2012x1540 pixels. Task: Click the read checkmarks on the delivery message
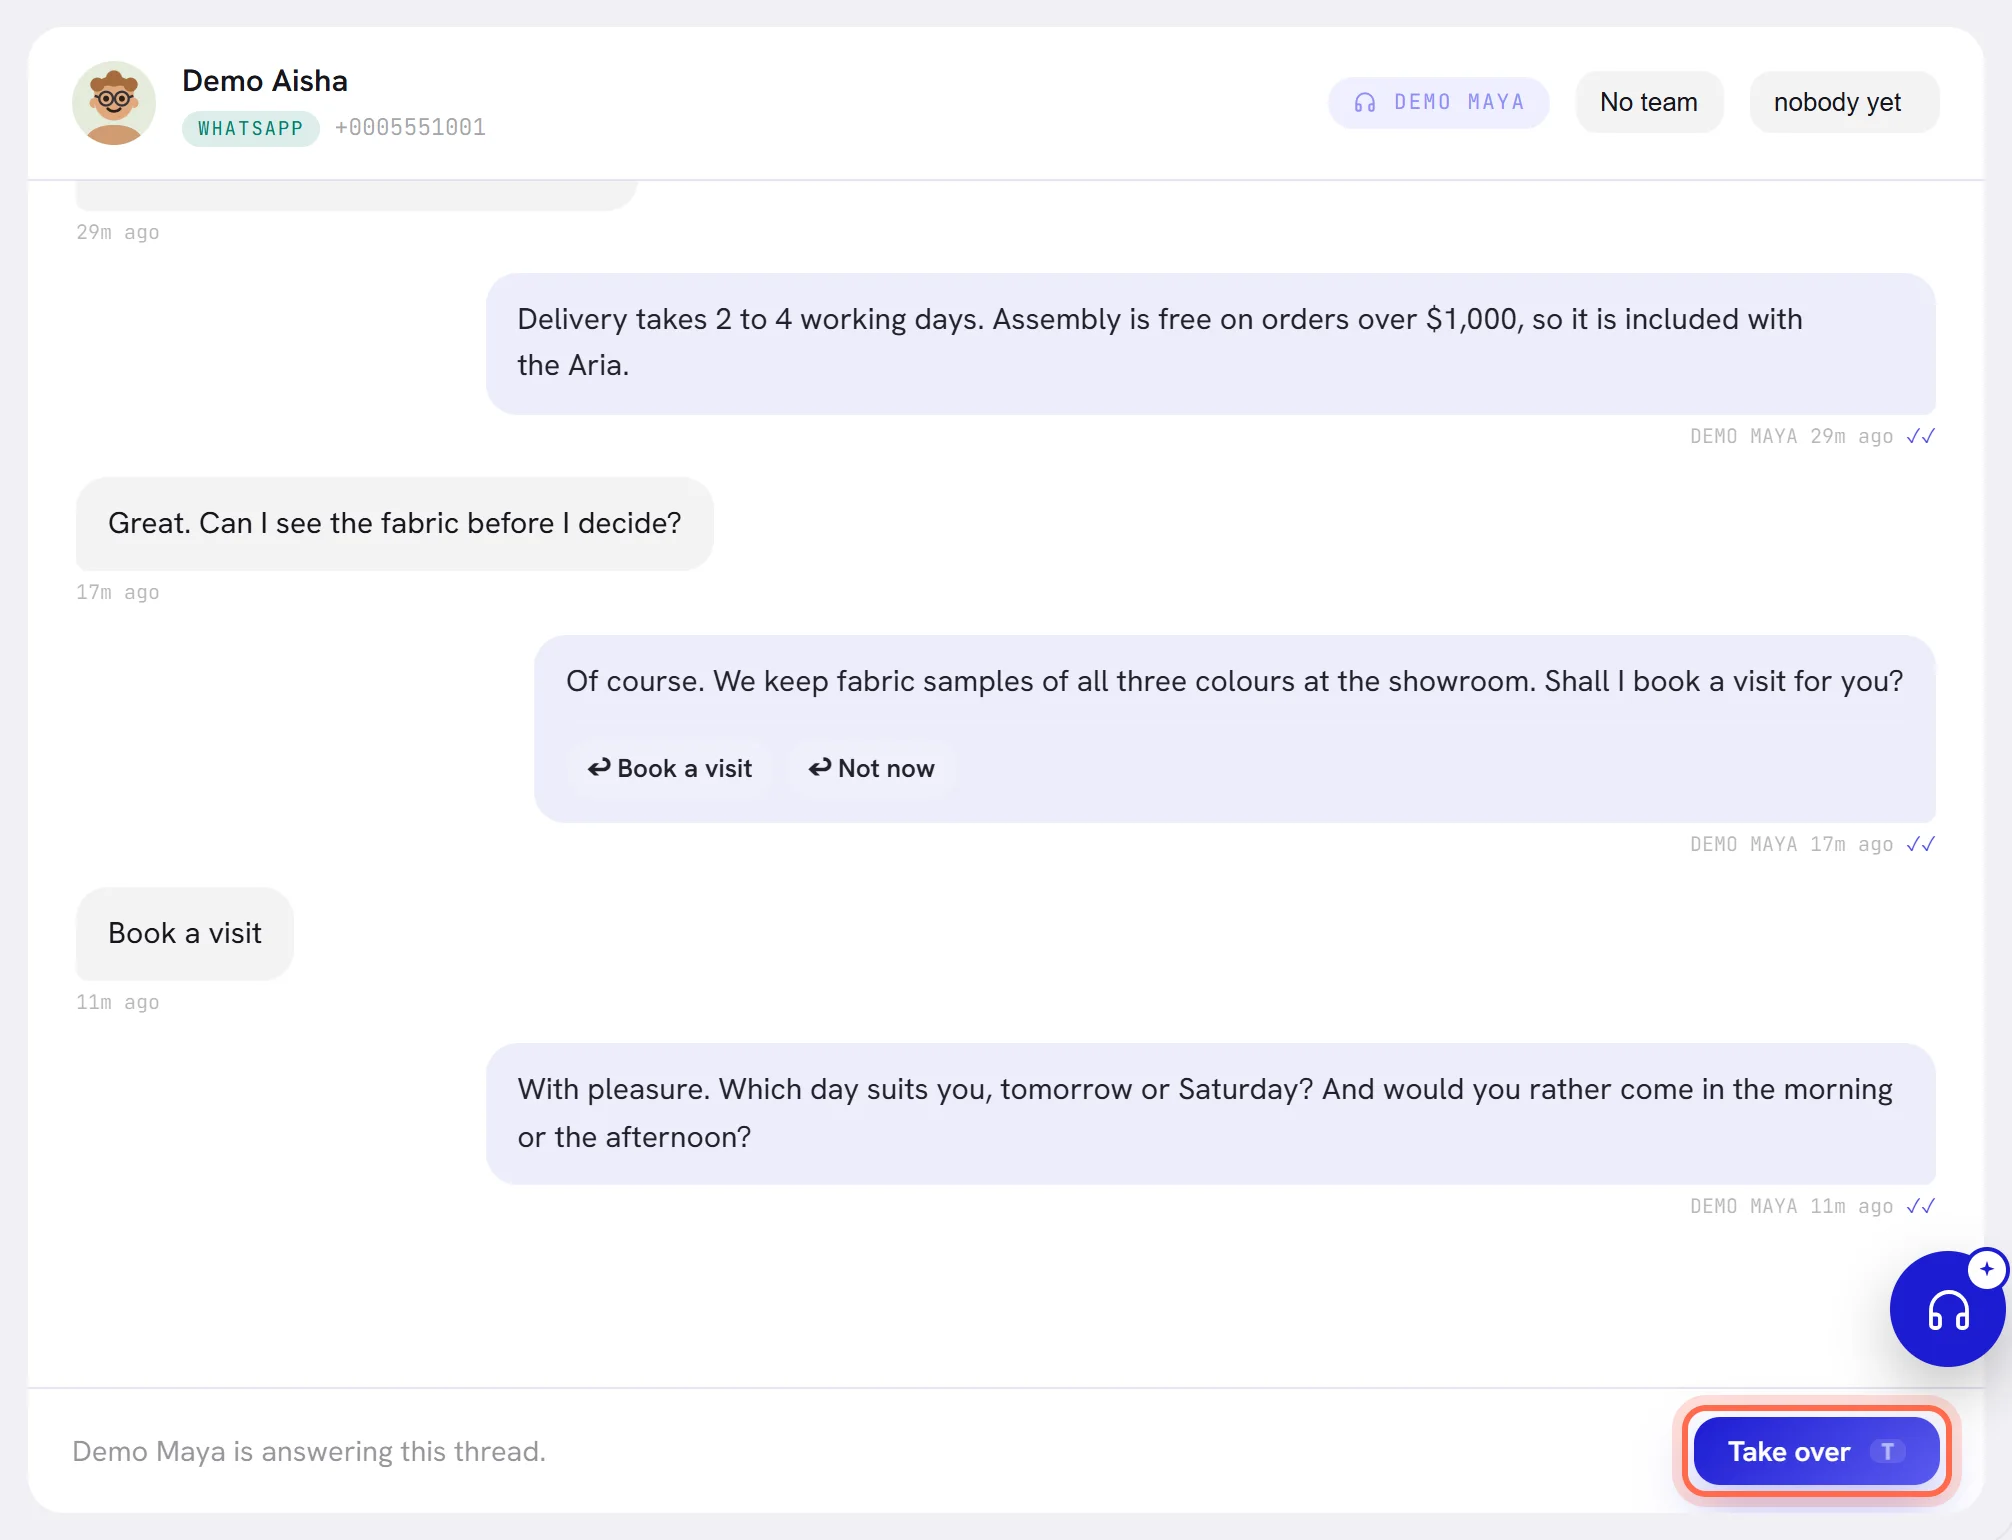(x=1920, y=436)
